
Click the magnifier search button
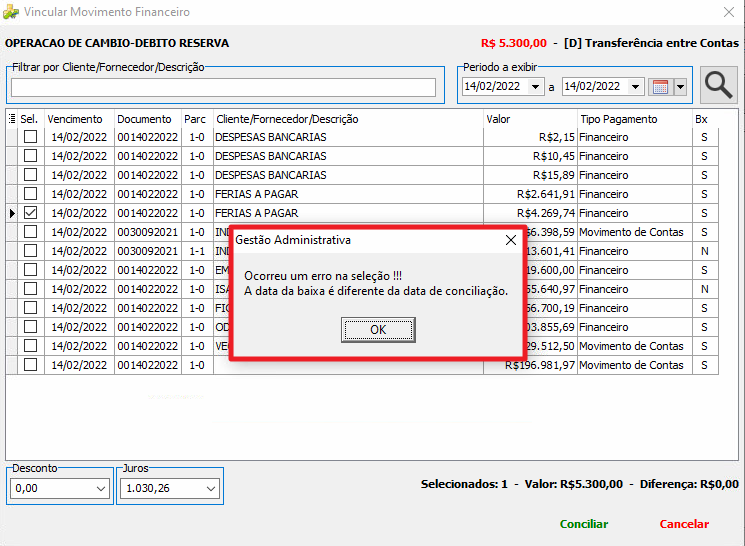[718, 86]
